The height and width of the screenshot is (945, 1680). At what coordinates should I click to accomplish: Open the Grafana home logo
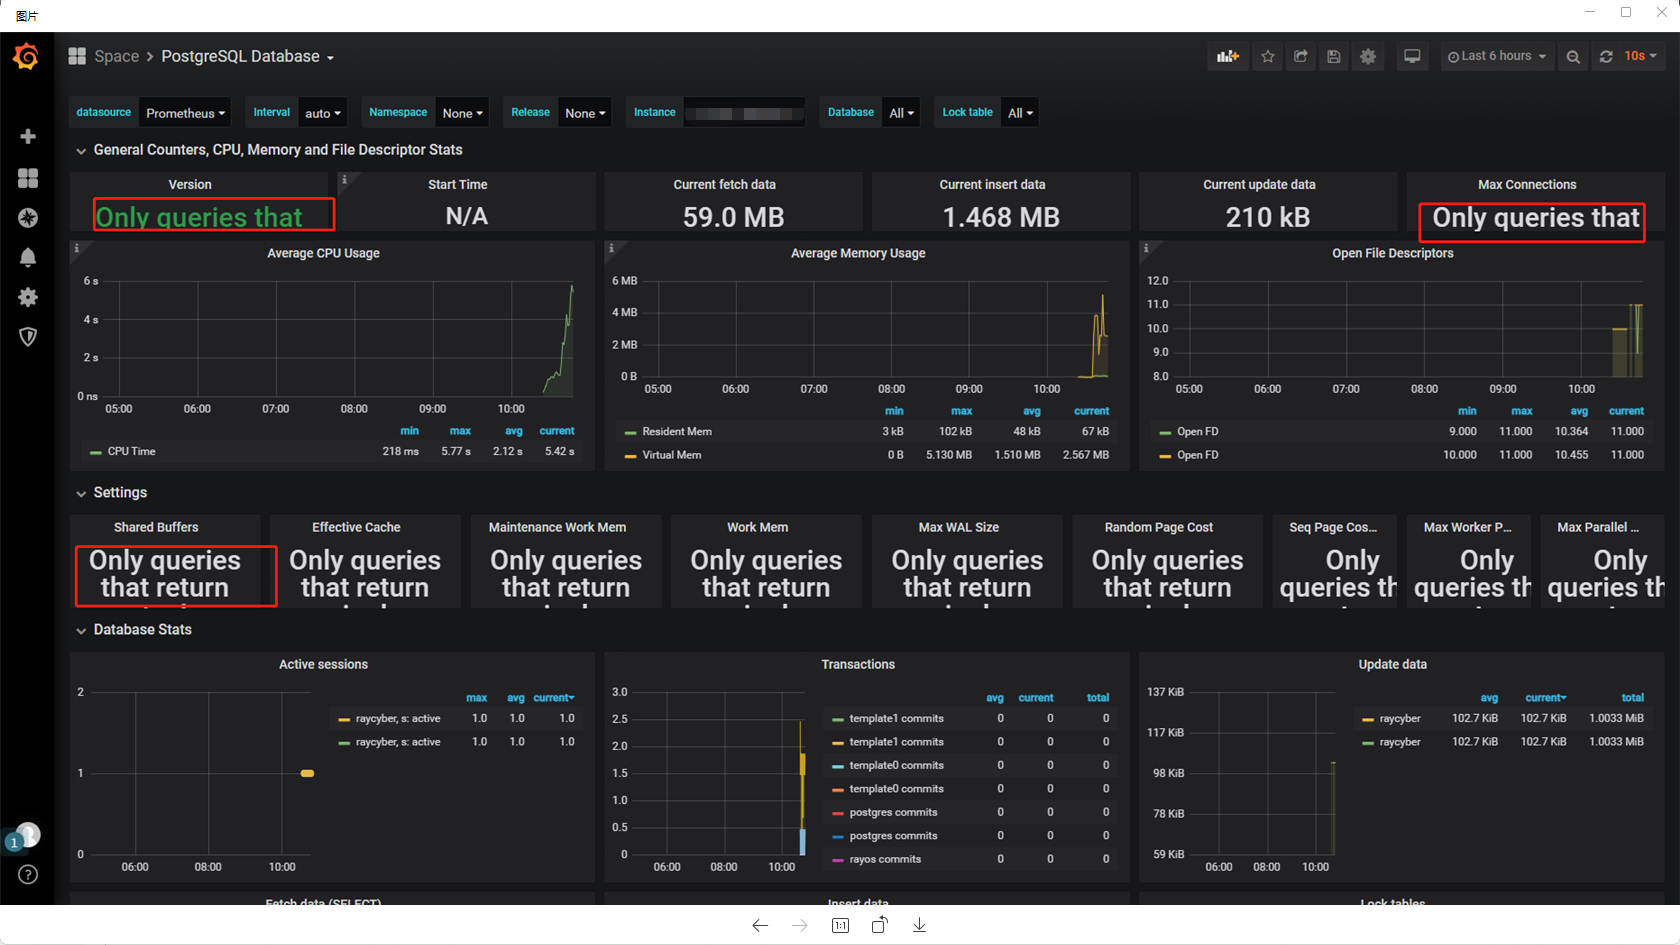(x=27, y=57)
